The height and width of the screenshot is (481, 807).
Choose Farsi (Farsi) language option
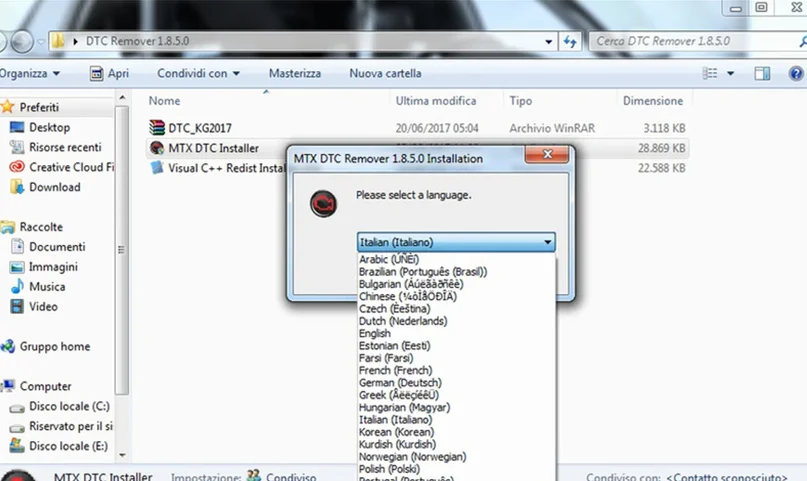[x=456, y=358]
